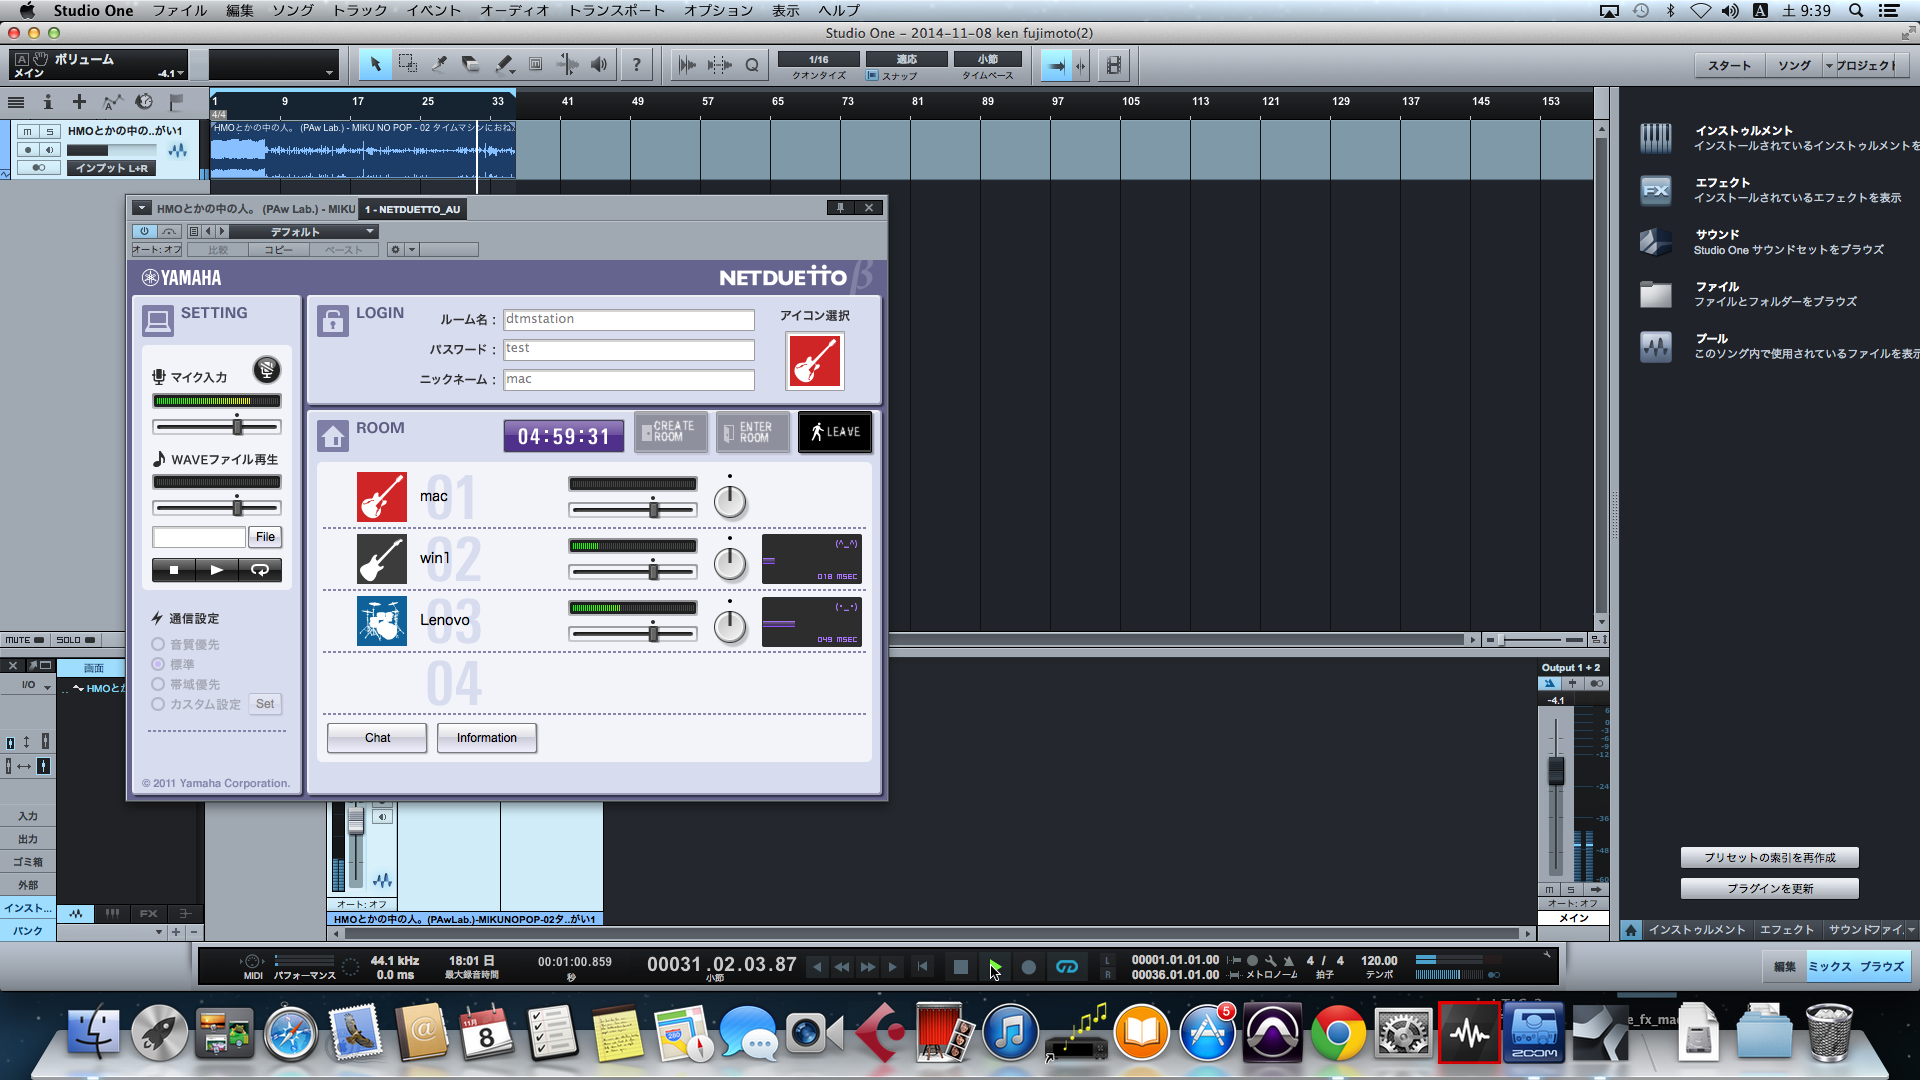
Task: Toggle plugin power button in NETDUETTO header
Action: (144, 231)
